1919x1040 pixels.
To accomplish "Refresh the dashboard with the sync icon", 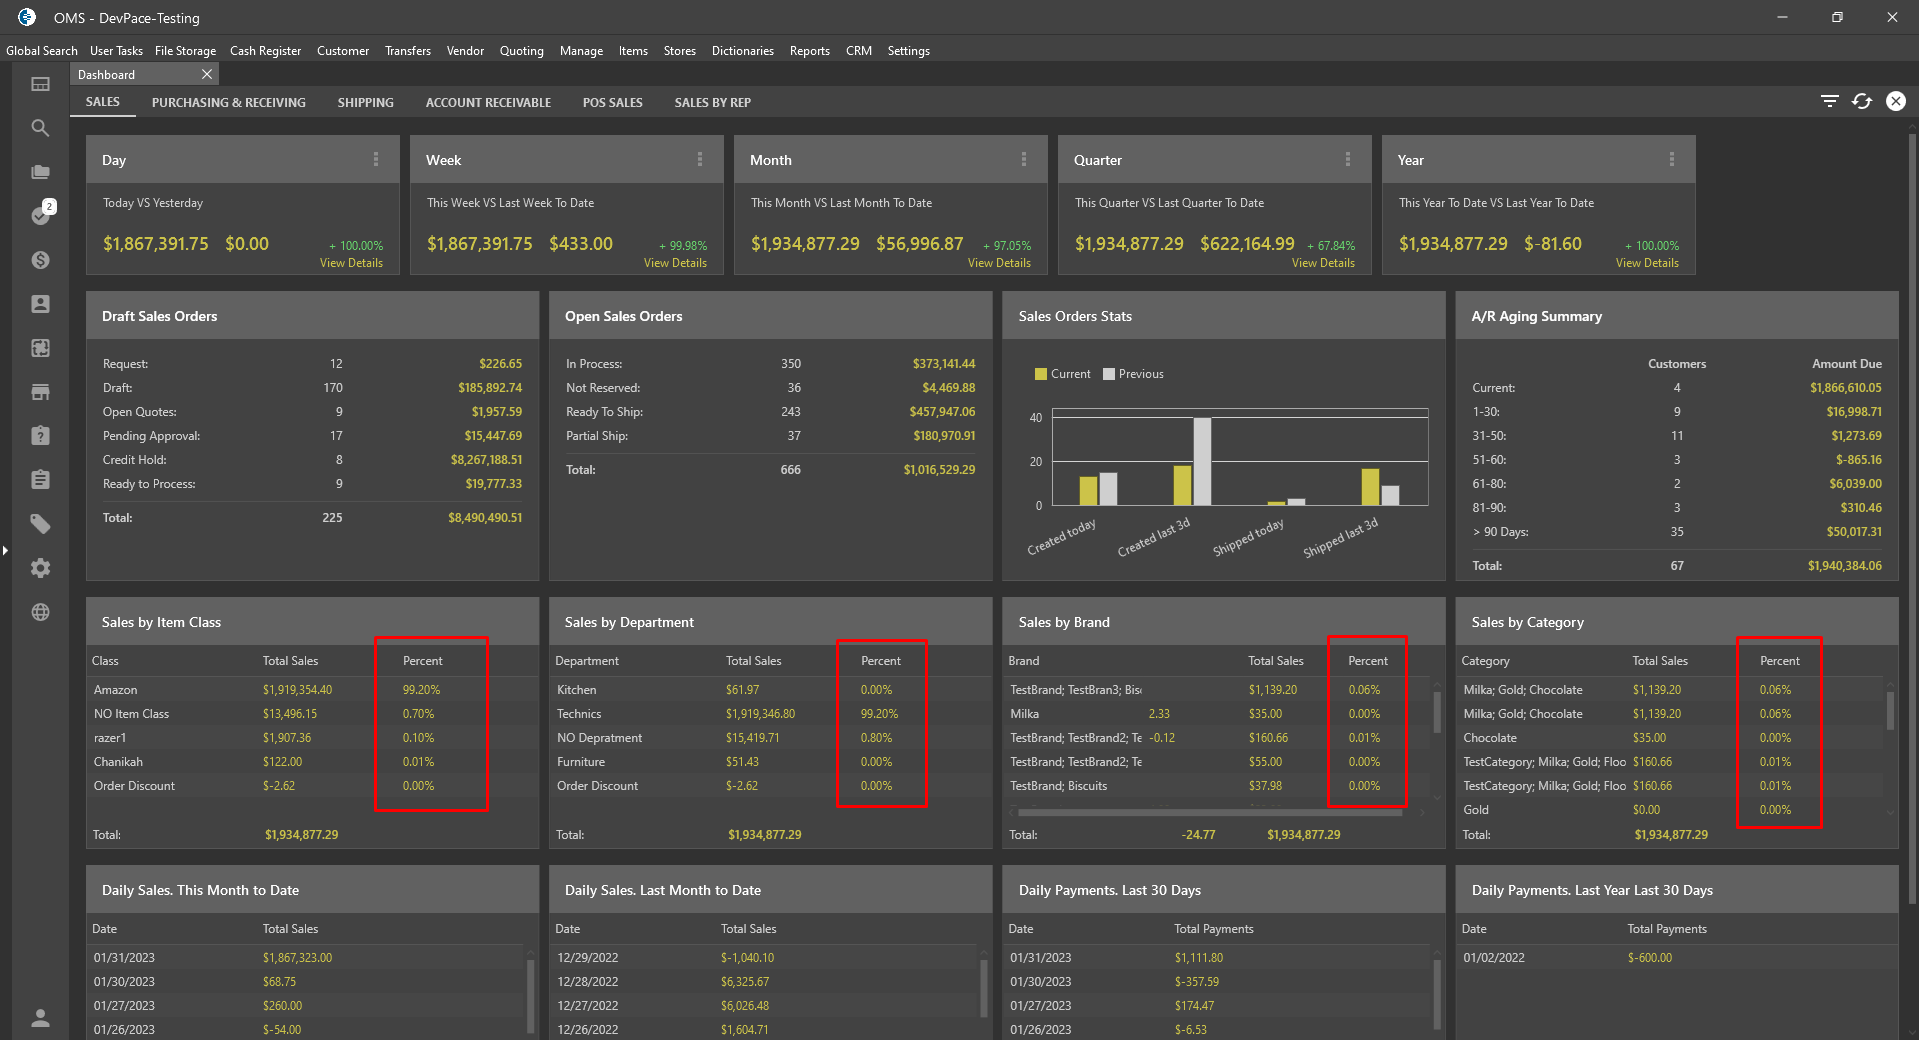I will coord(1862,101).
